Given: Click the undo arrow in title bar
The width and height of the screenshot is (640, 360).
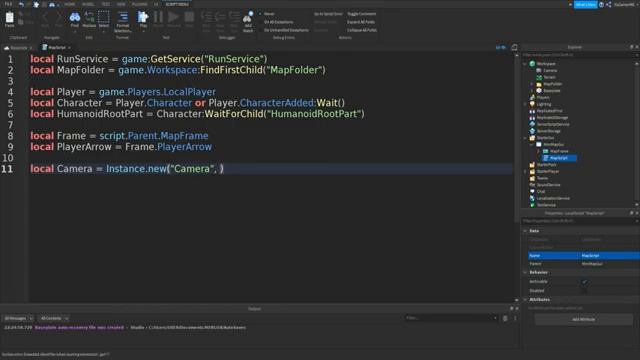Looking at the screenshot, I should click(x=21, y=4).
